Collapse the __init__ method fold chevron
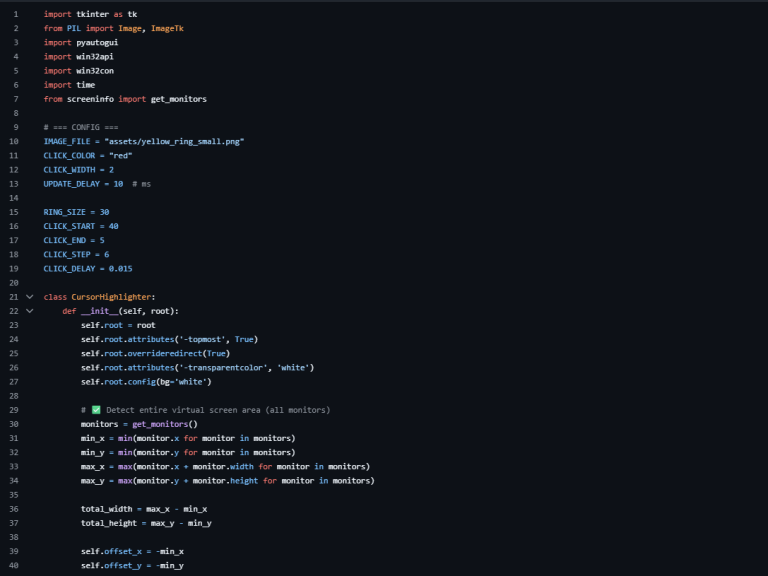768x576 pixels. point(30,311)
